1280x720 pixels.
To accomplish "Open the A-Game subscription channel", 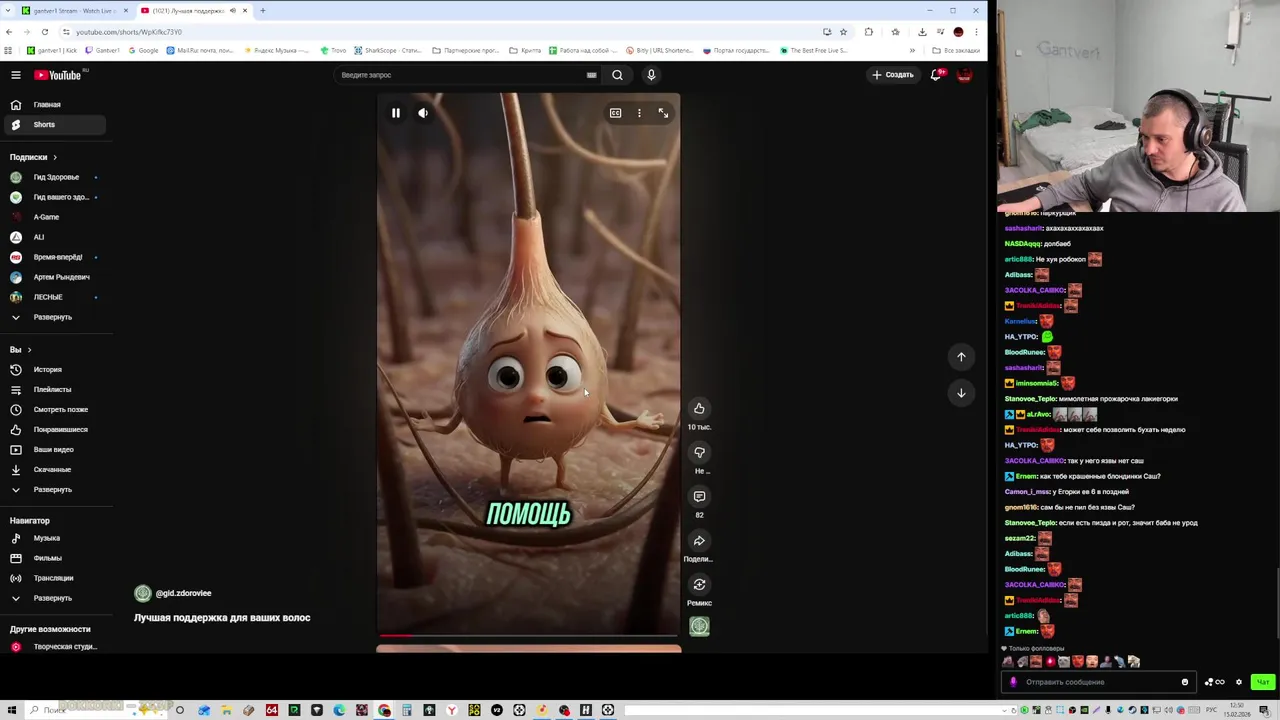I will coord(55,217).
